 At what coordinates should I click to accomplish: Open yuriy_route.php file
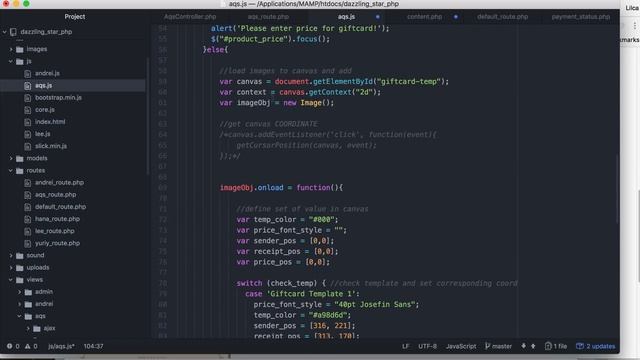(x=57, y=243)
